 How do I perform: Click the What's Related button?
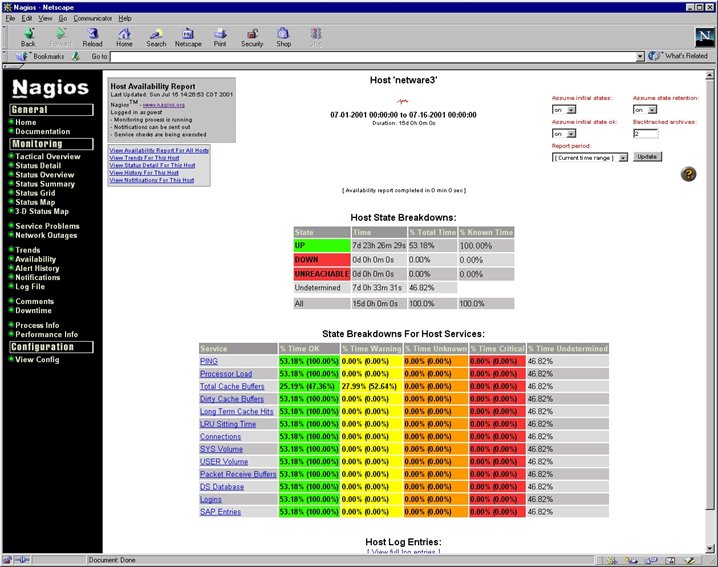pyautogui.click(x=678, y=56)
